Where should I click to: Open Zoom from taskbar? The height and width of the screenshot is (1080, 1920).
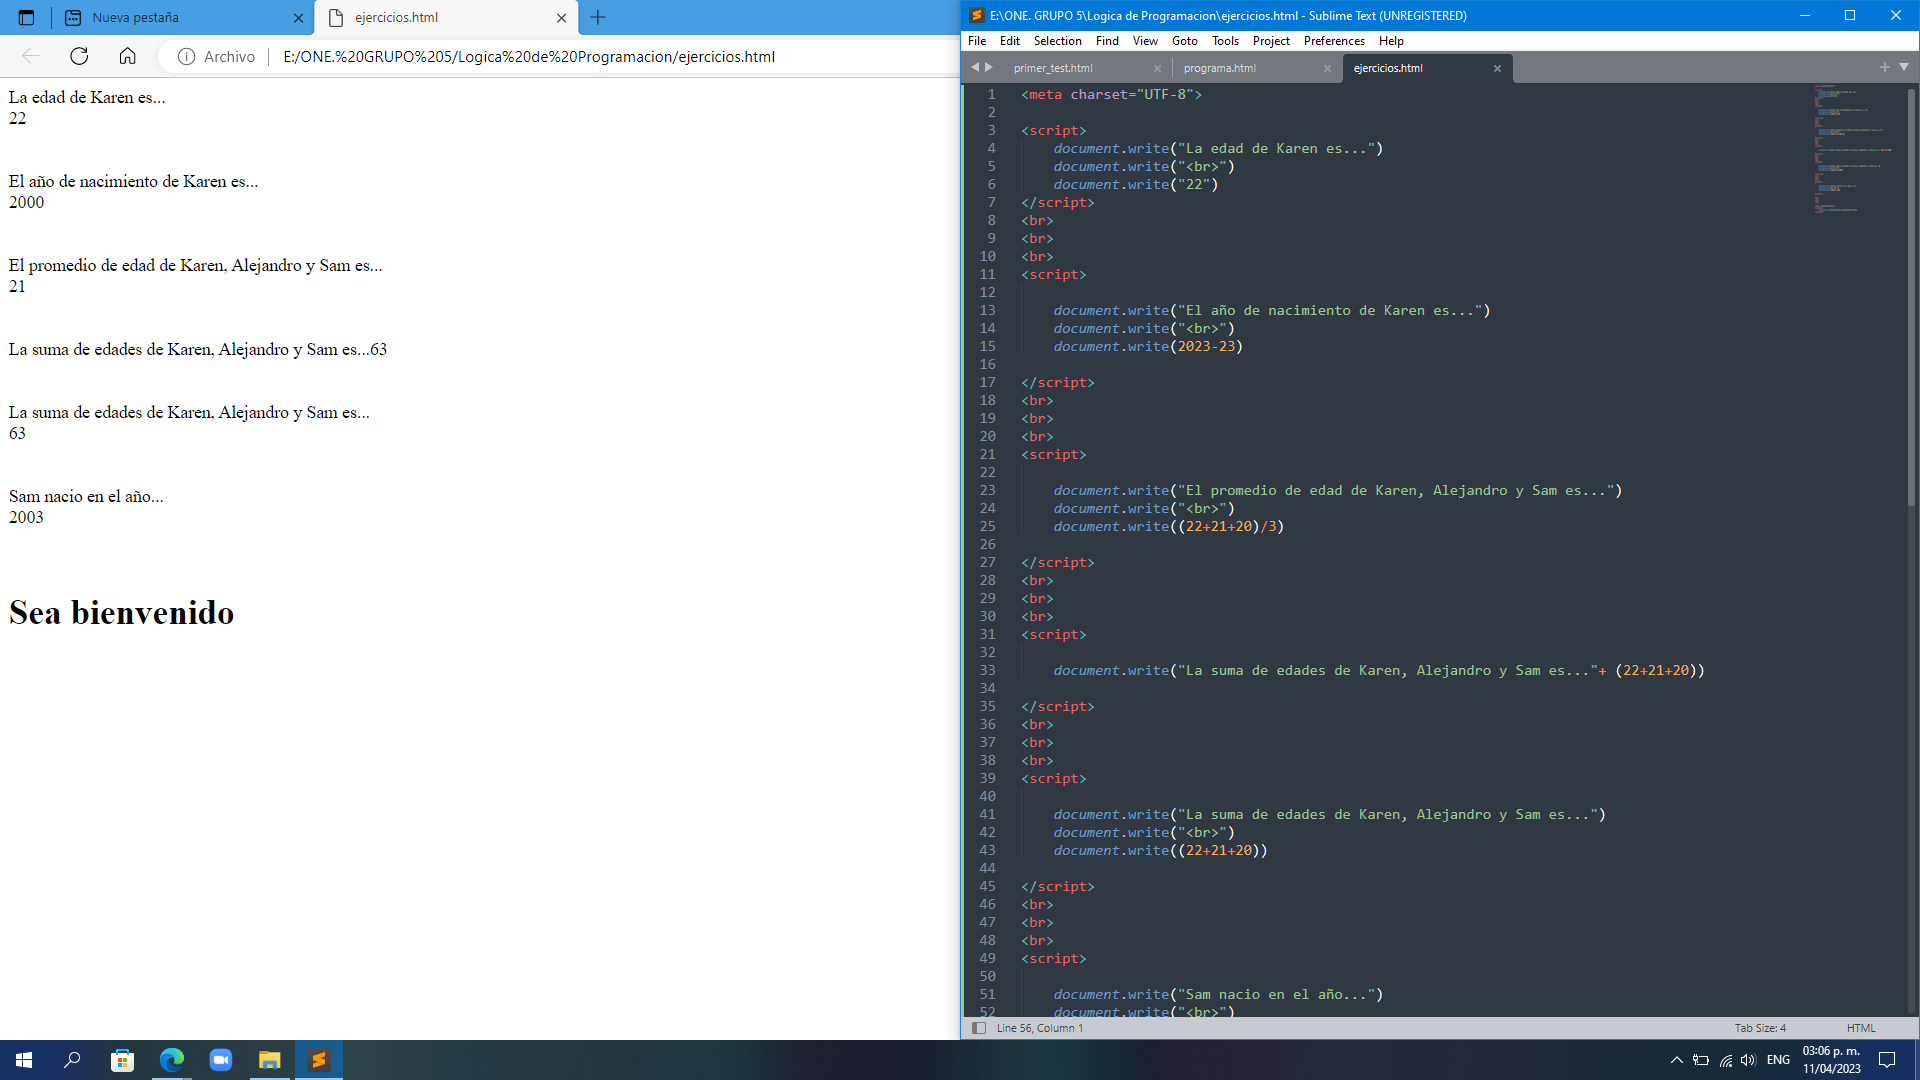(220, 1060)
